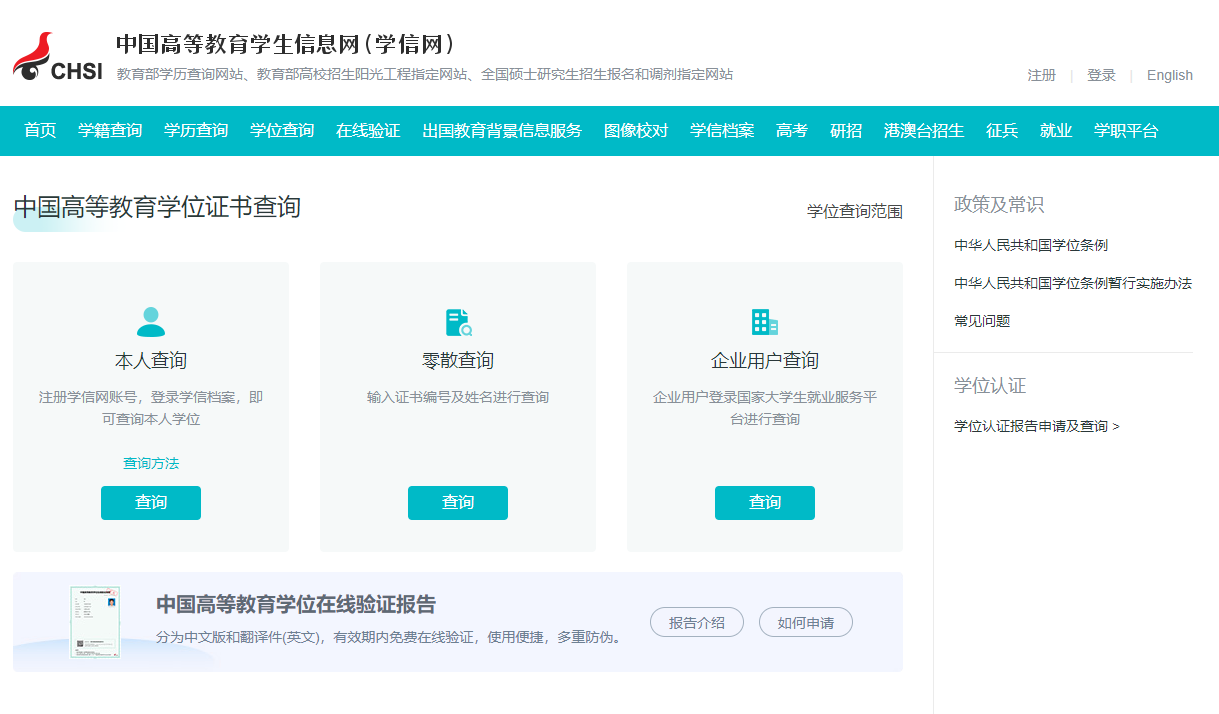Go to 首页 in the navigation bar
Screen dimensions: 1219x714
[x=40, y=131]
